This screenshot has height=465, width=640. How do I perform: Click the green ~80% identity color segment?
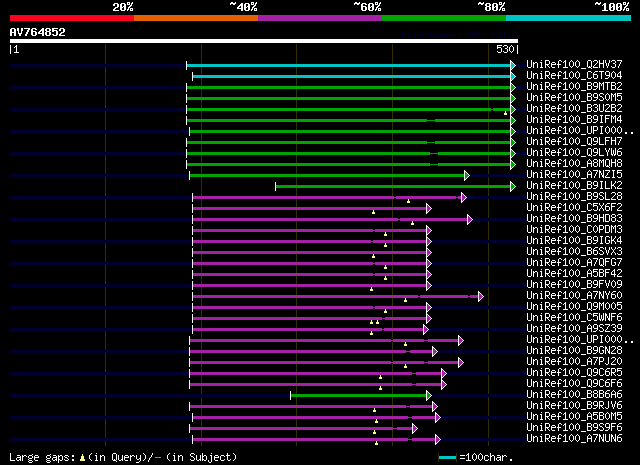pyautogui.click(x=444, y=18)
